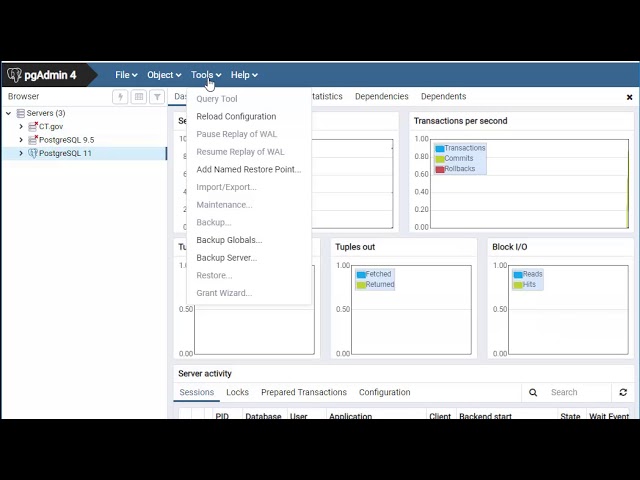Image resolution: width=640 pixels, height=480 pixels.
Task: Click the disconnected CT.gov server icon
Action: (x=33, y=127)
